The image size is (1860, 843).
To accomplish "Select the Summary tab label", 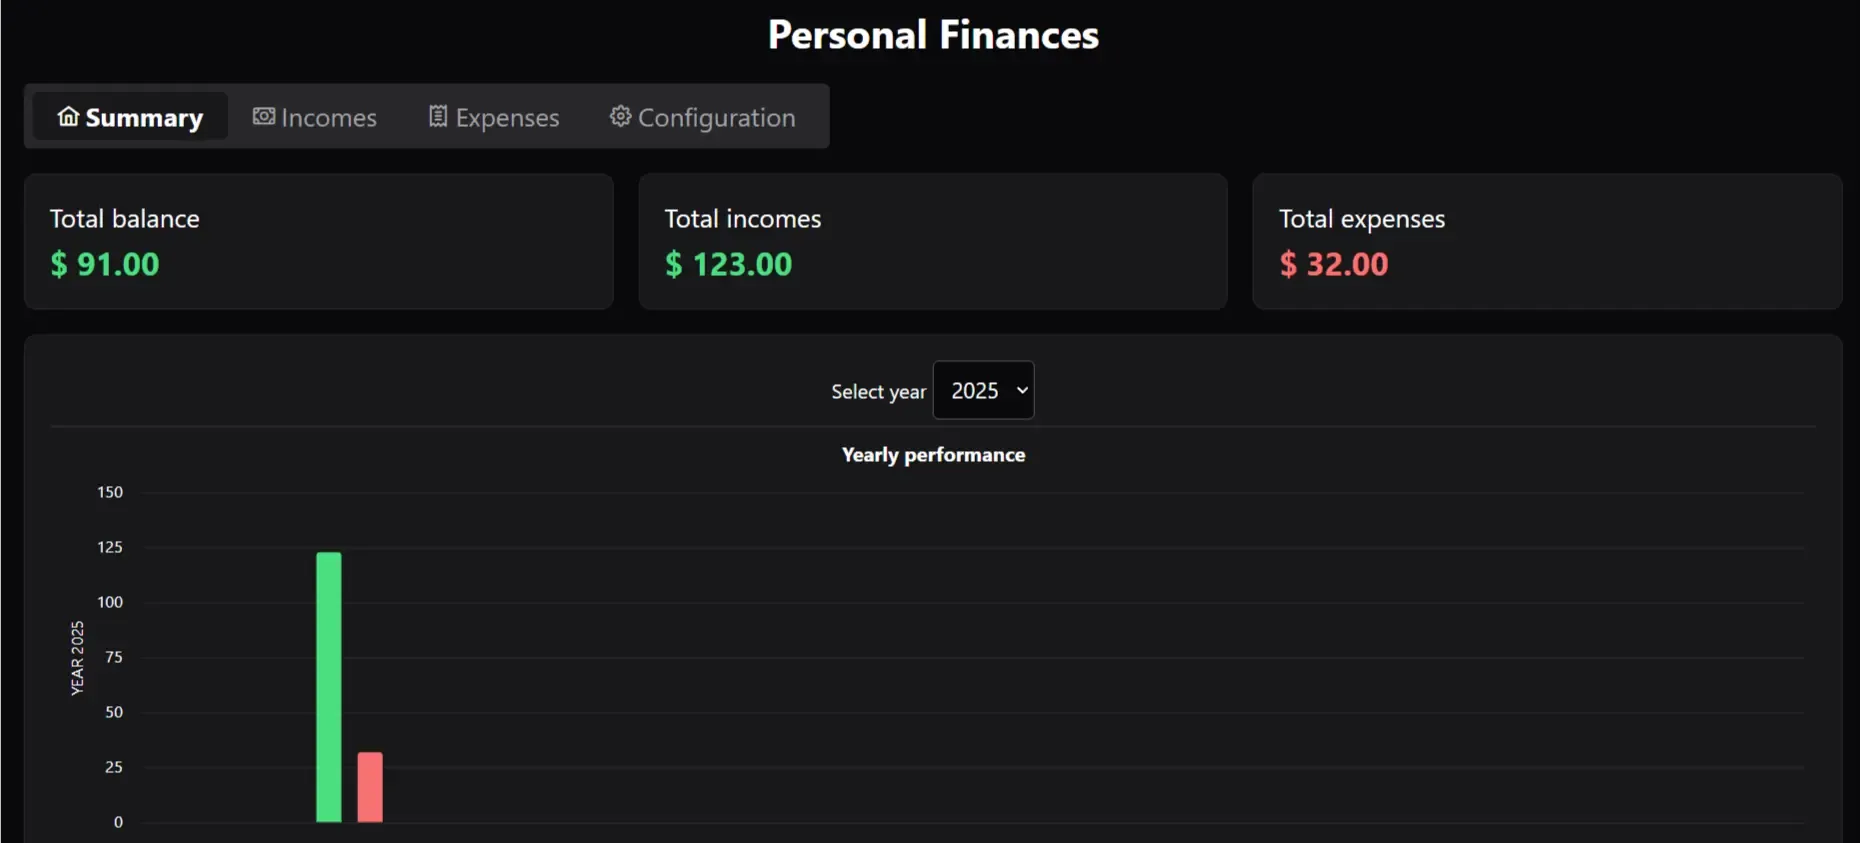I will (144, 118).
